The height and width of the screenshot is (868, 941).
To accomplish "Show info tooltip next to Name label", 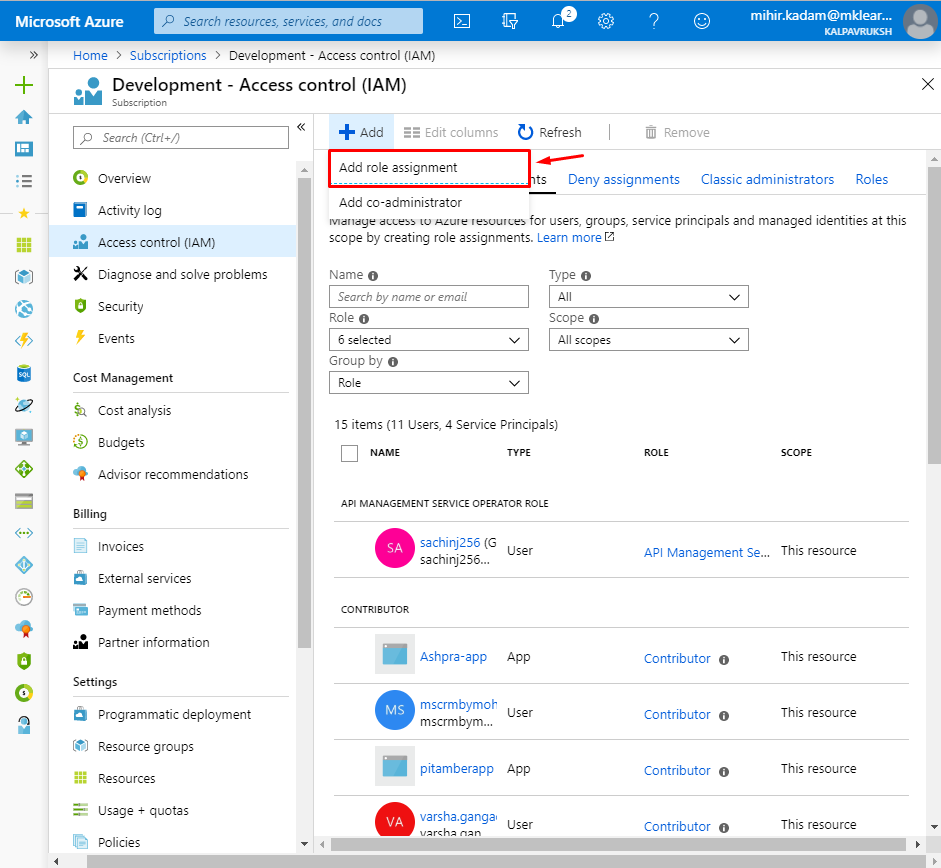I will point(373,276).
